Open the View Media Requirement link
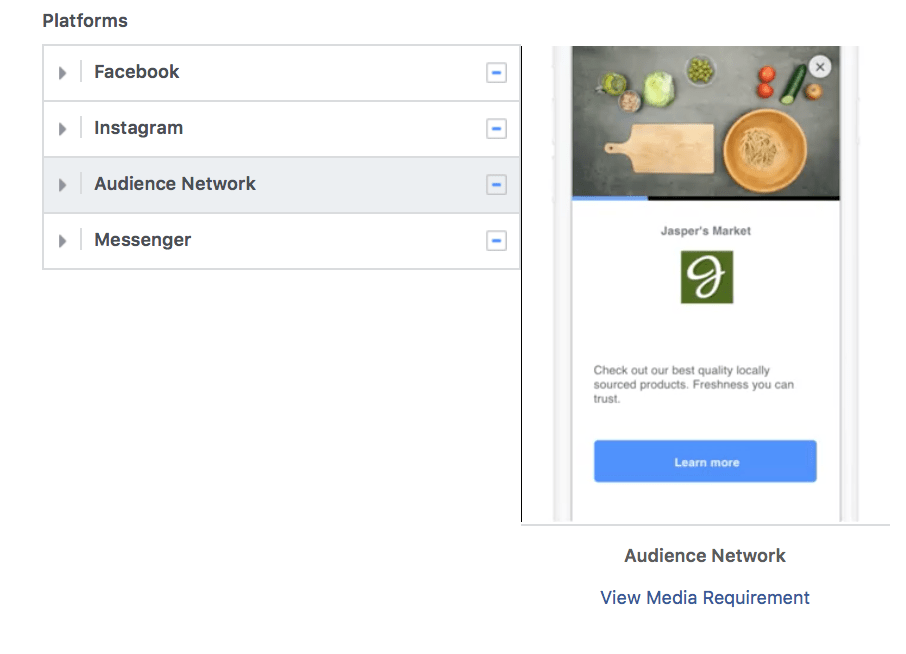Image resolution: width=906 pixels, height=654 pixels. (704, 597)
